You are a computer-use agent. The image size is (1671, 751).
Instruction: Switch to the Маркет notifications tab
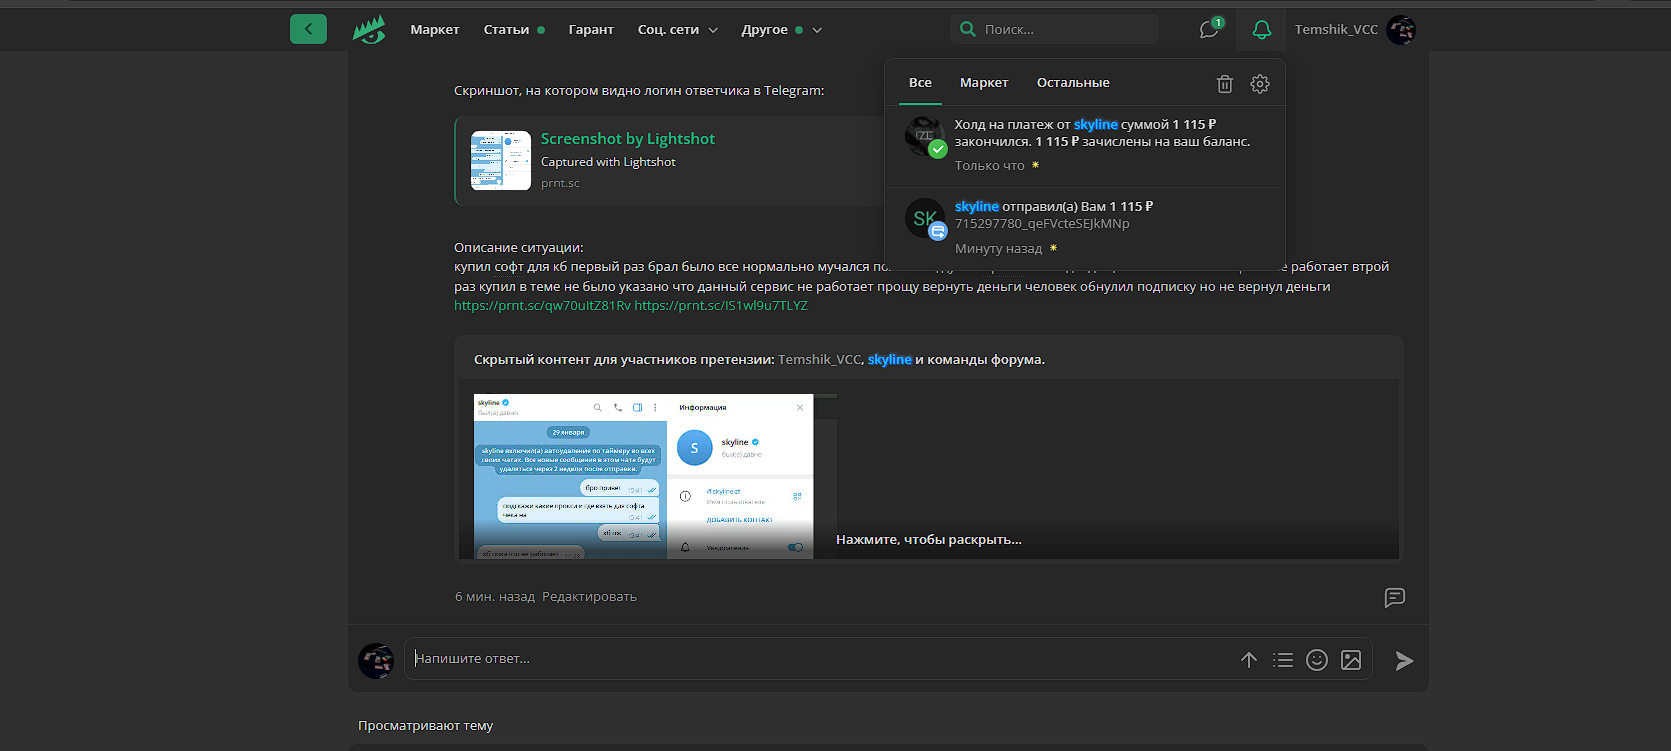tap(984, 83)
